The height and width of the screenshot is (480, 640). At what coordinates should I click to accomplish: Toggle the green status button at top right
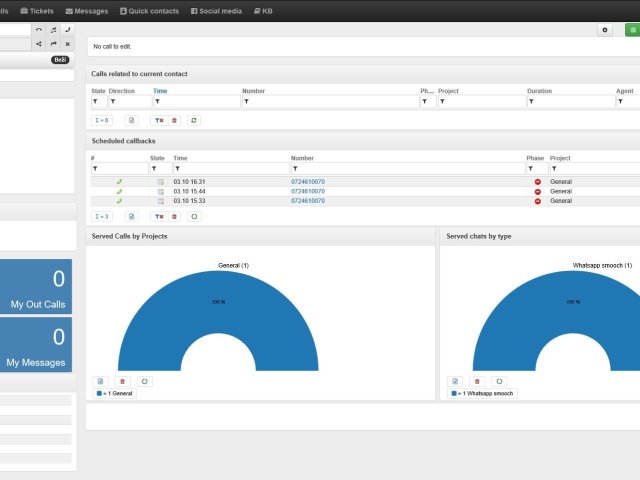[x=632, y=30]
